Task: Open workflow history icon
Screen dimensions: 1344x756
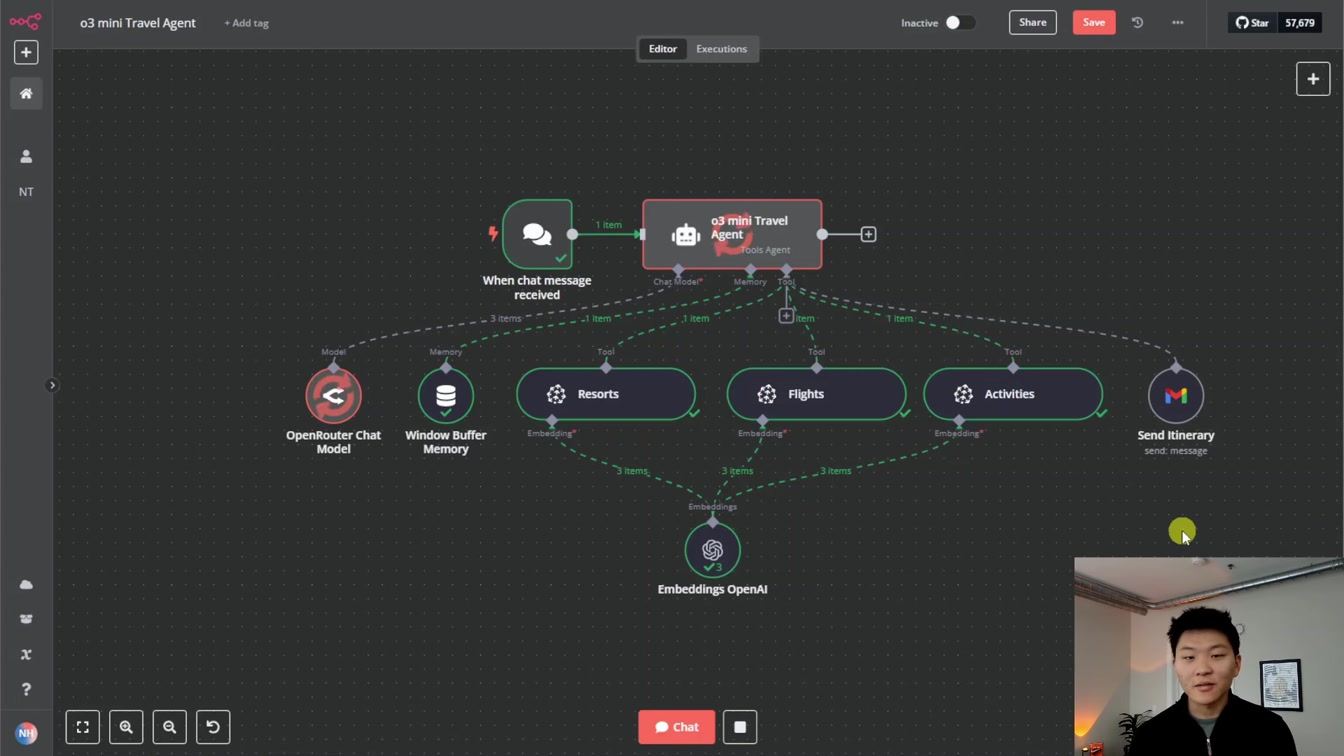Action: pos(1138,22)
